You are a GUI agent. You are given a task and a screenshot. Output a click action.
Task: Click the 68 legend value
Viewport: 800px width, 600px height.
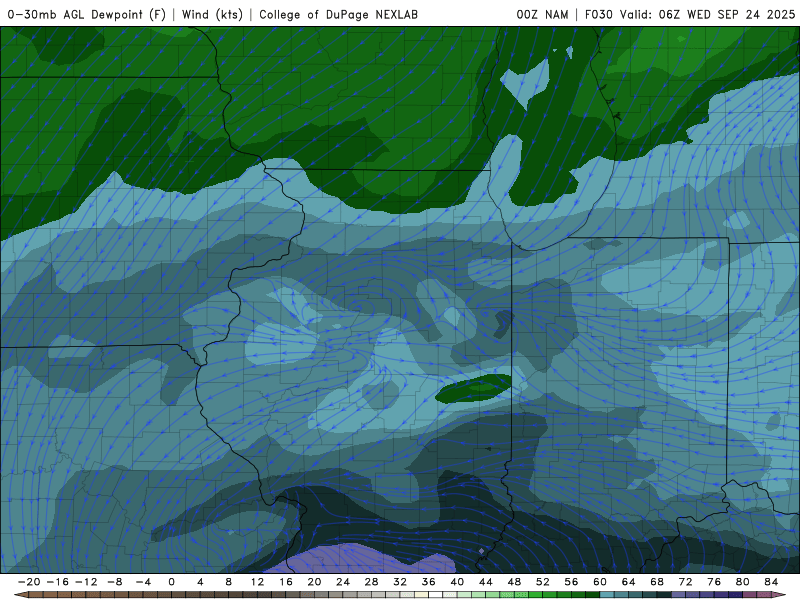657,582
